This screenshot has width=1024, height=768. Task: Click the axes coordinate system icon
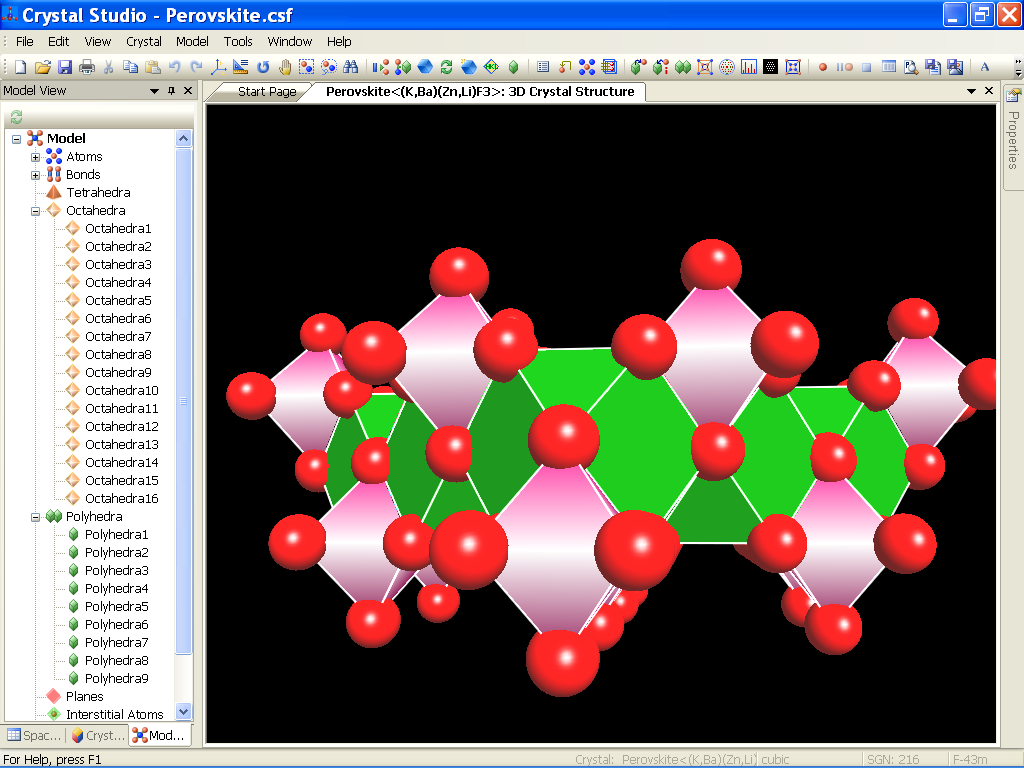(x=219, y=67)
